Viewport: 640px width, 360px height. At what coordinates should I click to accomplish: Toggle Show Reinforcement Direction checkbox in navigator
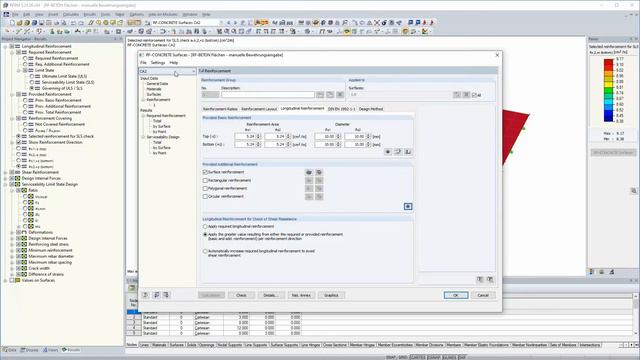18,142
